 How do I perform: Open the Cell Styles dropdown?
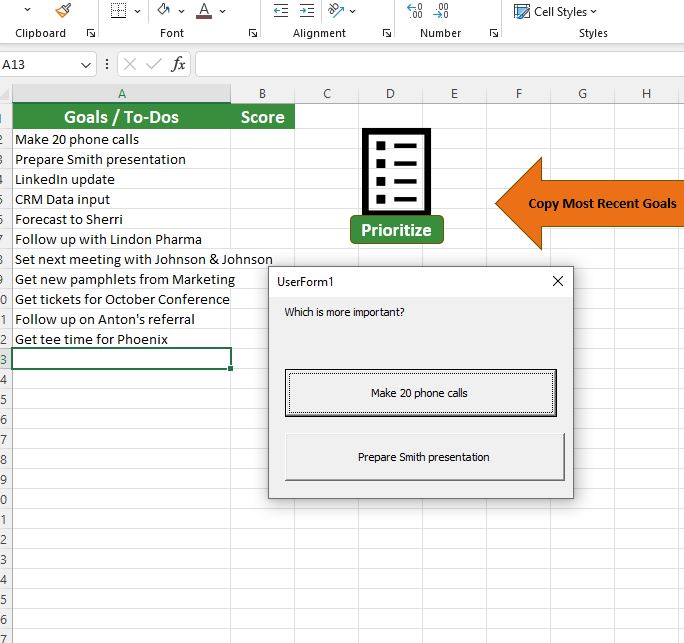tap(555, 11)
